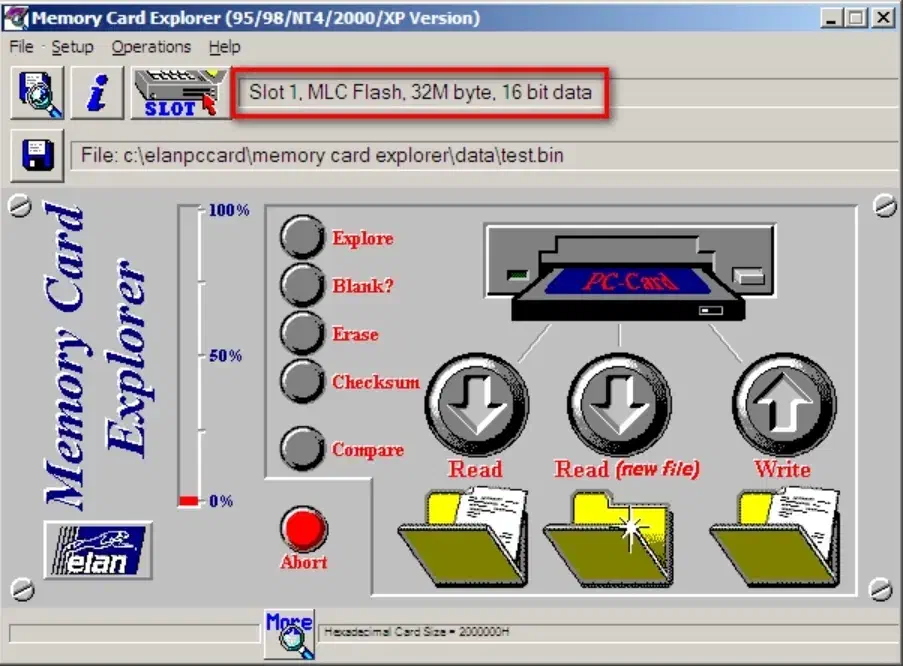Viewport: 903px width, 666px height.
Task: Click the floppy disk save icon
Action: (37, 156)
